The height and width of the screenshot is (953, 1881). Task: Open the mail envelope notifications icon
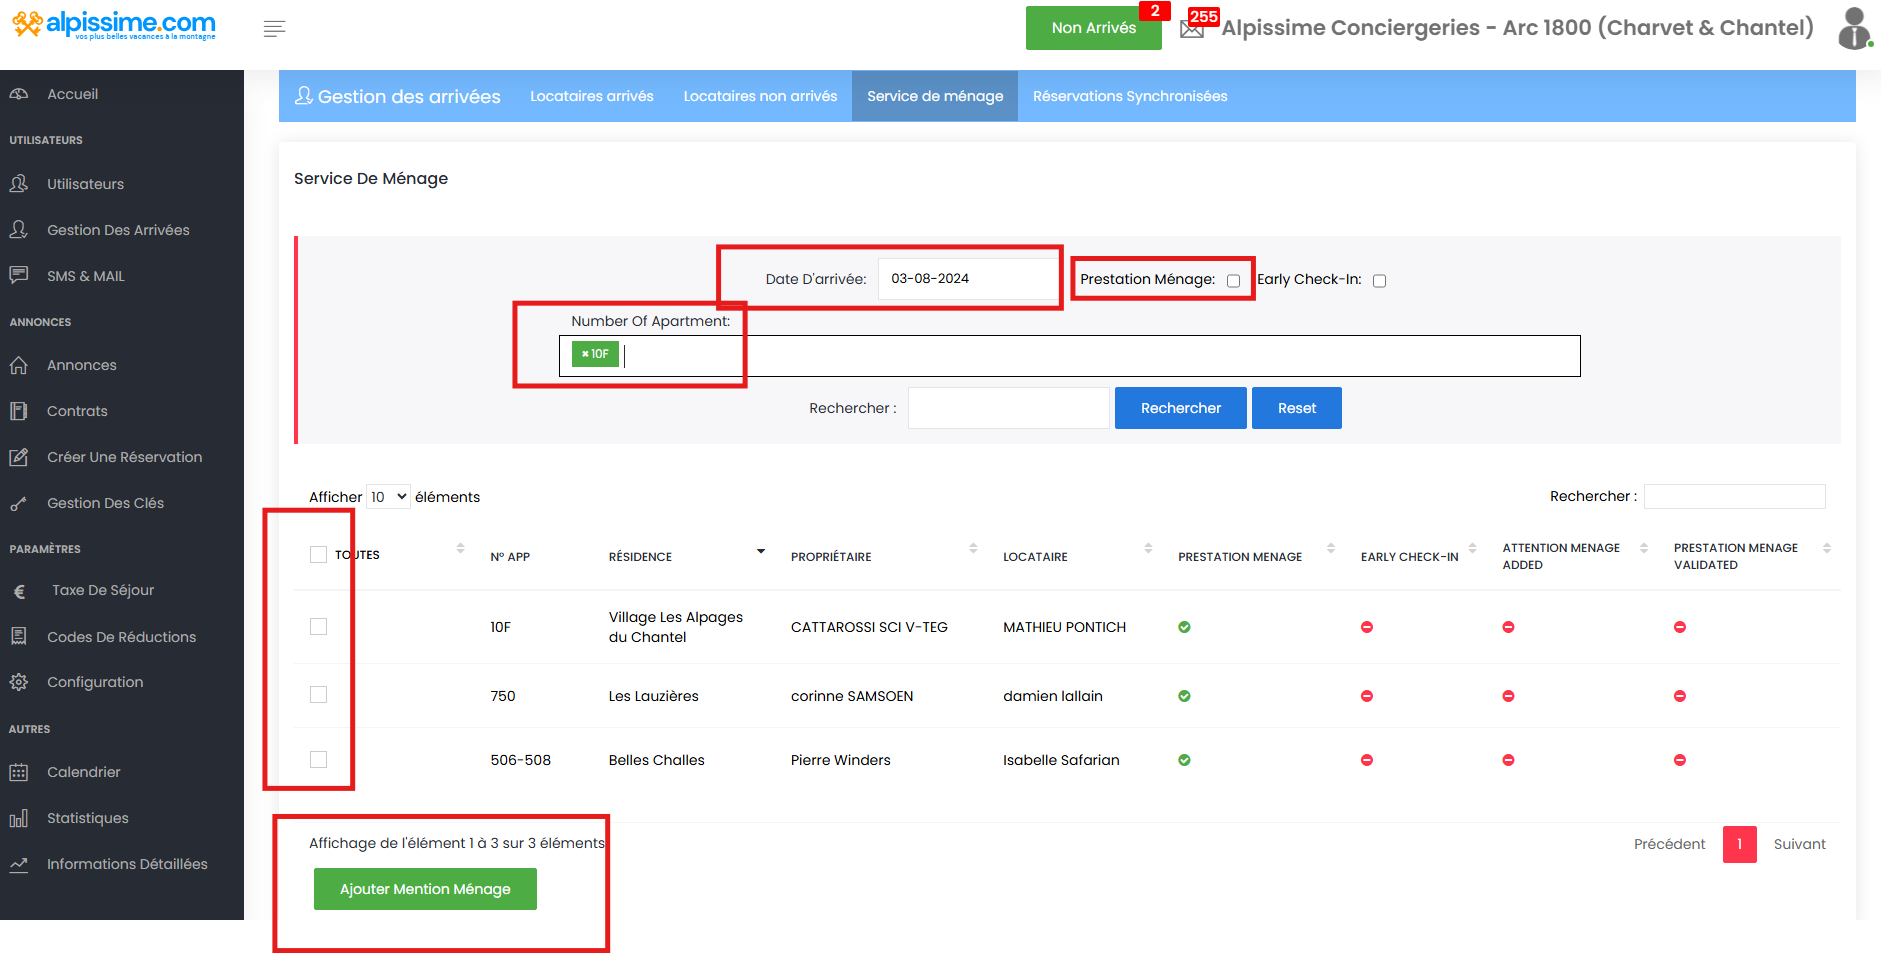1192,29
